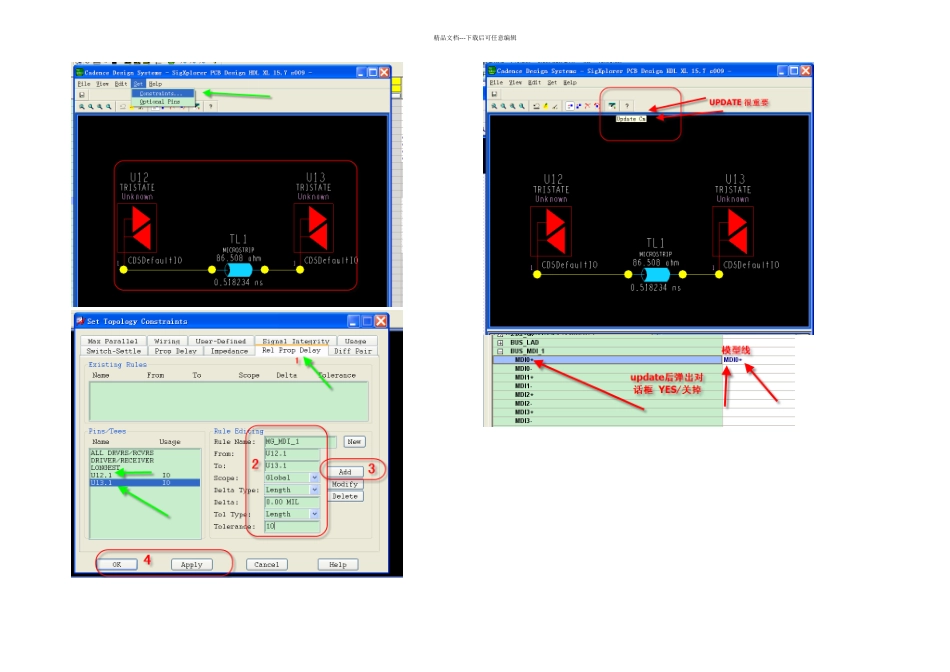950x672 pixels.
Task: Click the red X delete icon in right toolbar
Action: [587, 105]
